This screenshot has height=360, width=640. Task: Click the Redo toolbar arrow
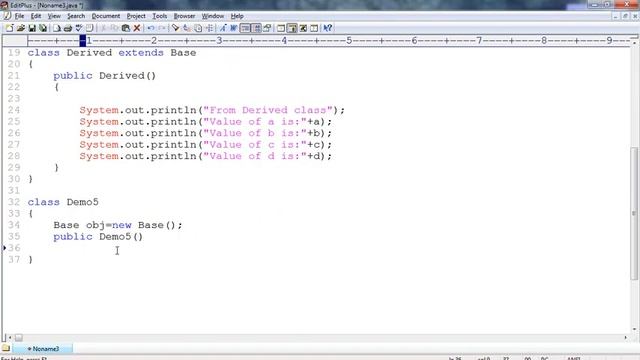(162, 28)
